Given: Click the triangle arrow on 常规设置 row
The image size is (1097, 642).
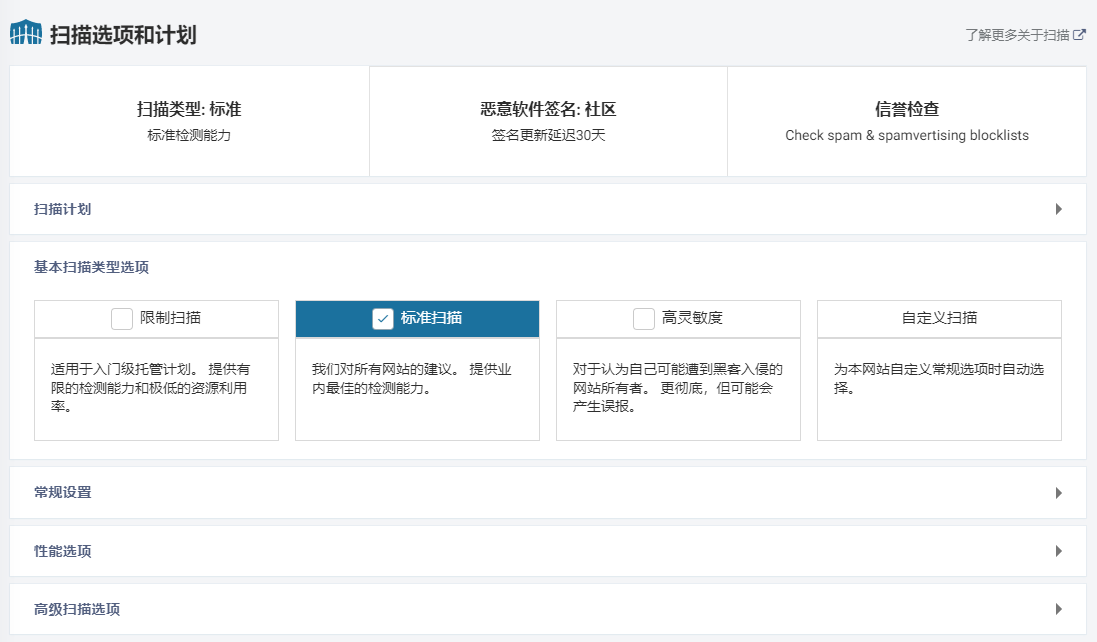Looking at the screenshot, I should point(1058,493).
